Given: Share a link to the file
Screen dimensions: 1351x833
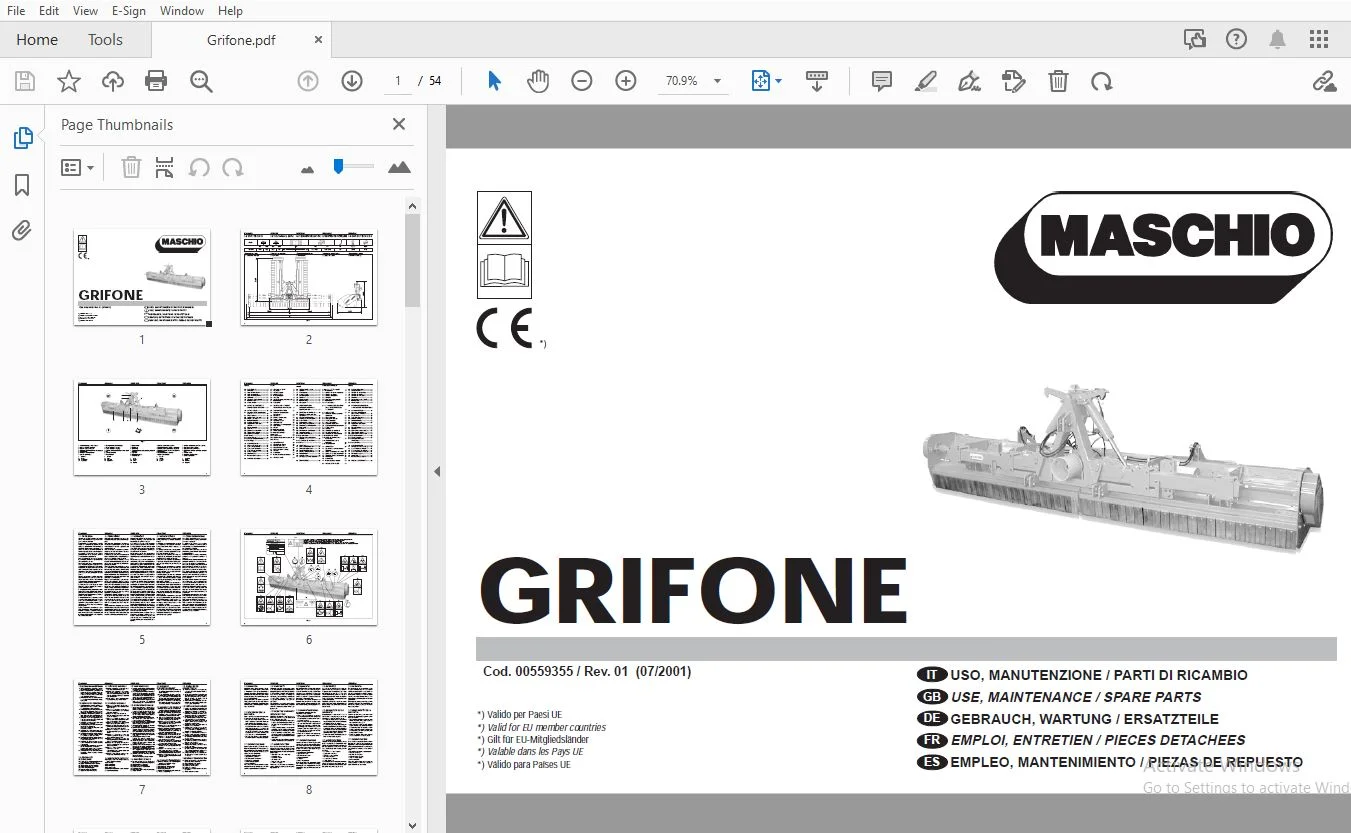Looking at the screenshot, I should point(1325,81).
